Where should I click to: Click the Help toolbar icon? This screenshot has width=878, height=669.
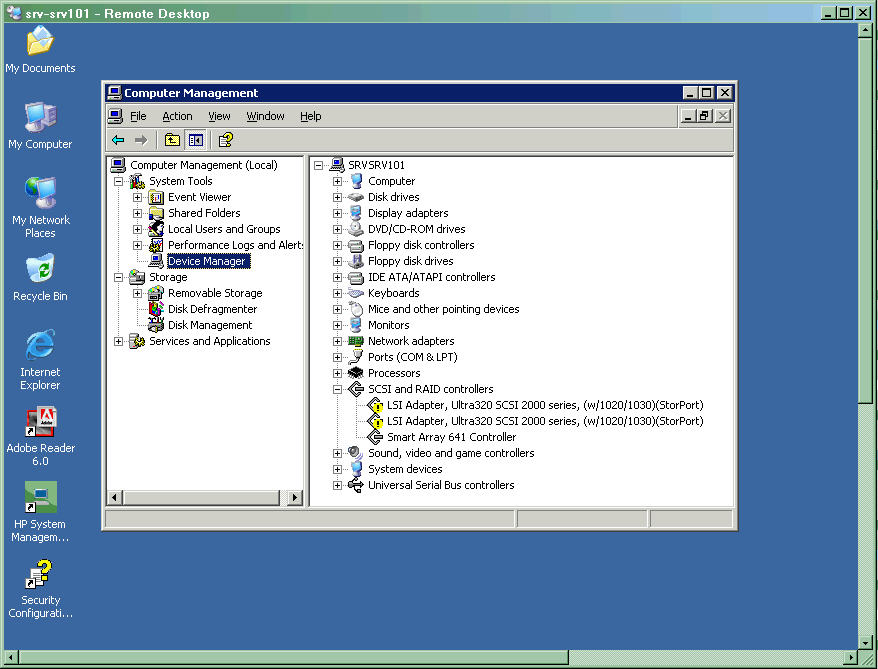pyautogui.click(x=226, y=140)
